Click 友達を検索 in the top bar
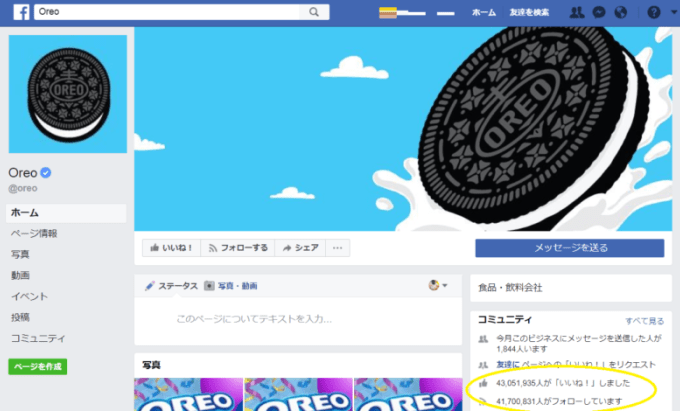680x411 pixels. tap(529, 13)
